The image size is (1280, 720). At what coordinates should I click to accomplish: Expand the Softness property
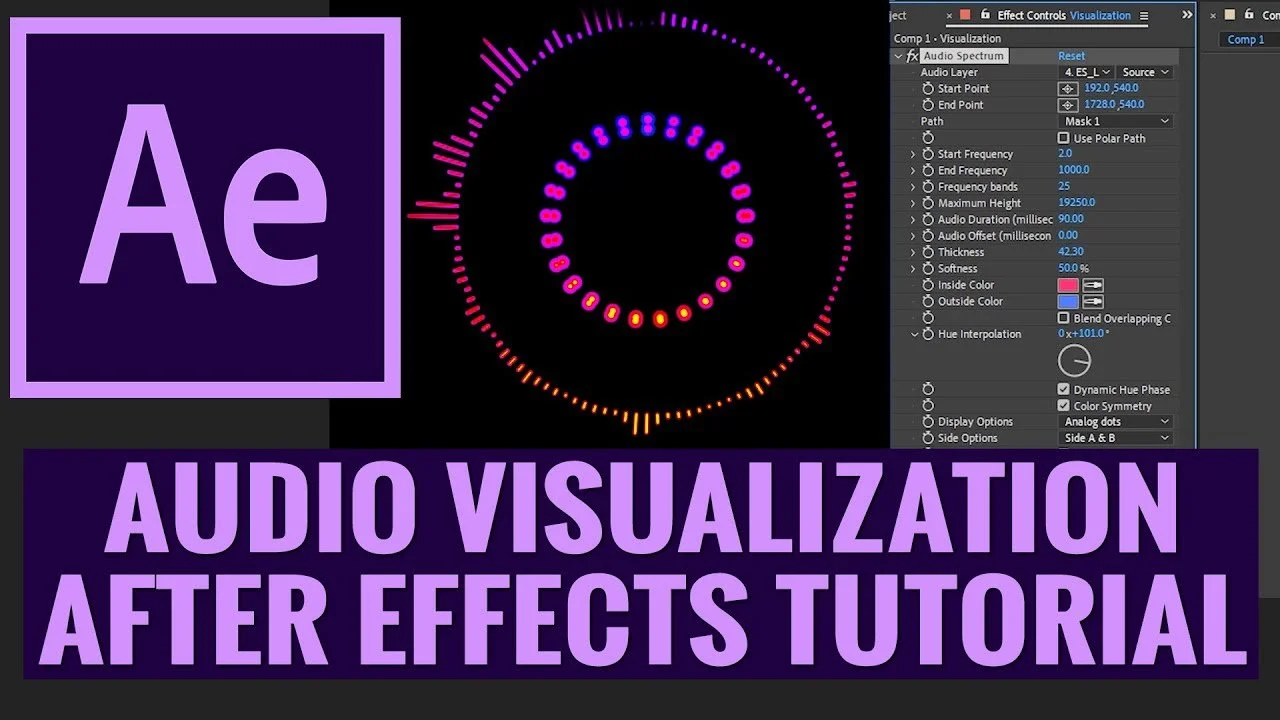click(x=913, y=268)
